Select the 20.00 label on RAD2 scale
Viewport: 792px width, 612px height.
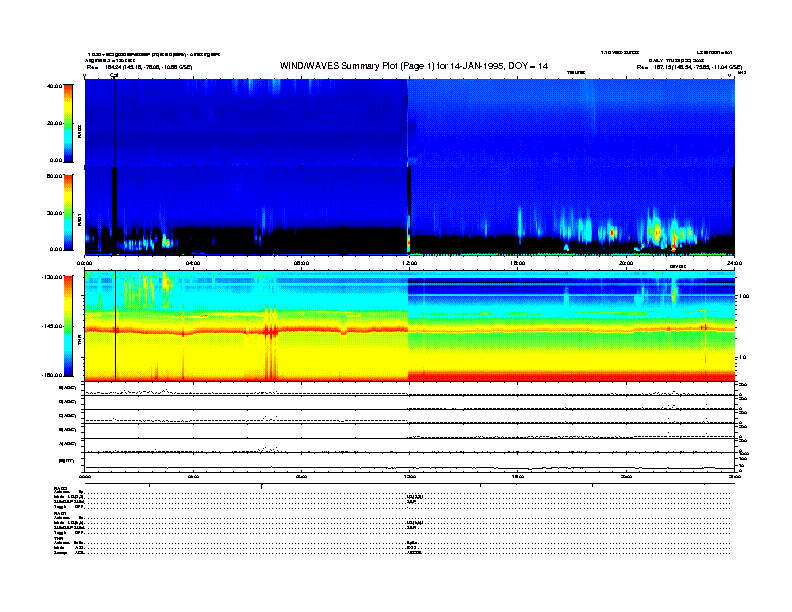(54, 123)
